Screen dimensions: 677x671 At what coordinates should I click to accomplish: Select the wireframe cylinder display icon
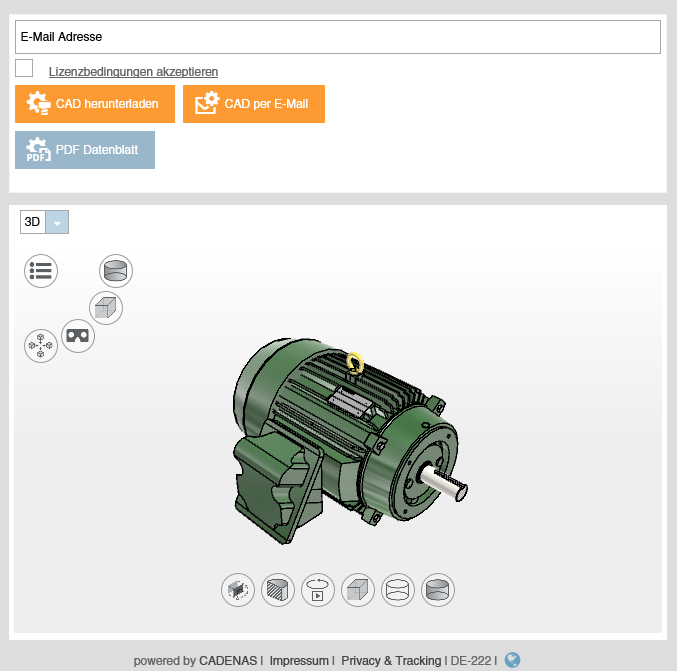[398, 590]
